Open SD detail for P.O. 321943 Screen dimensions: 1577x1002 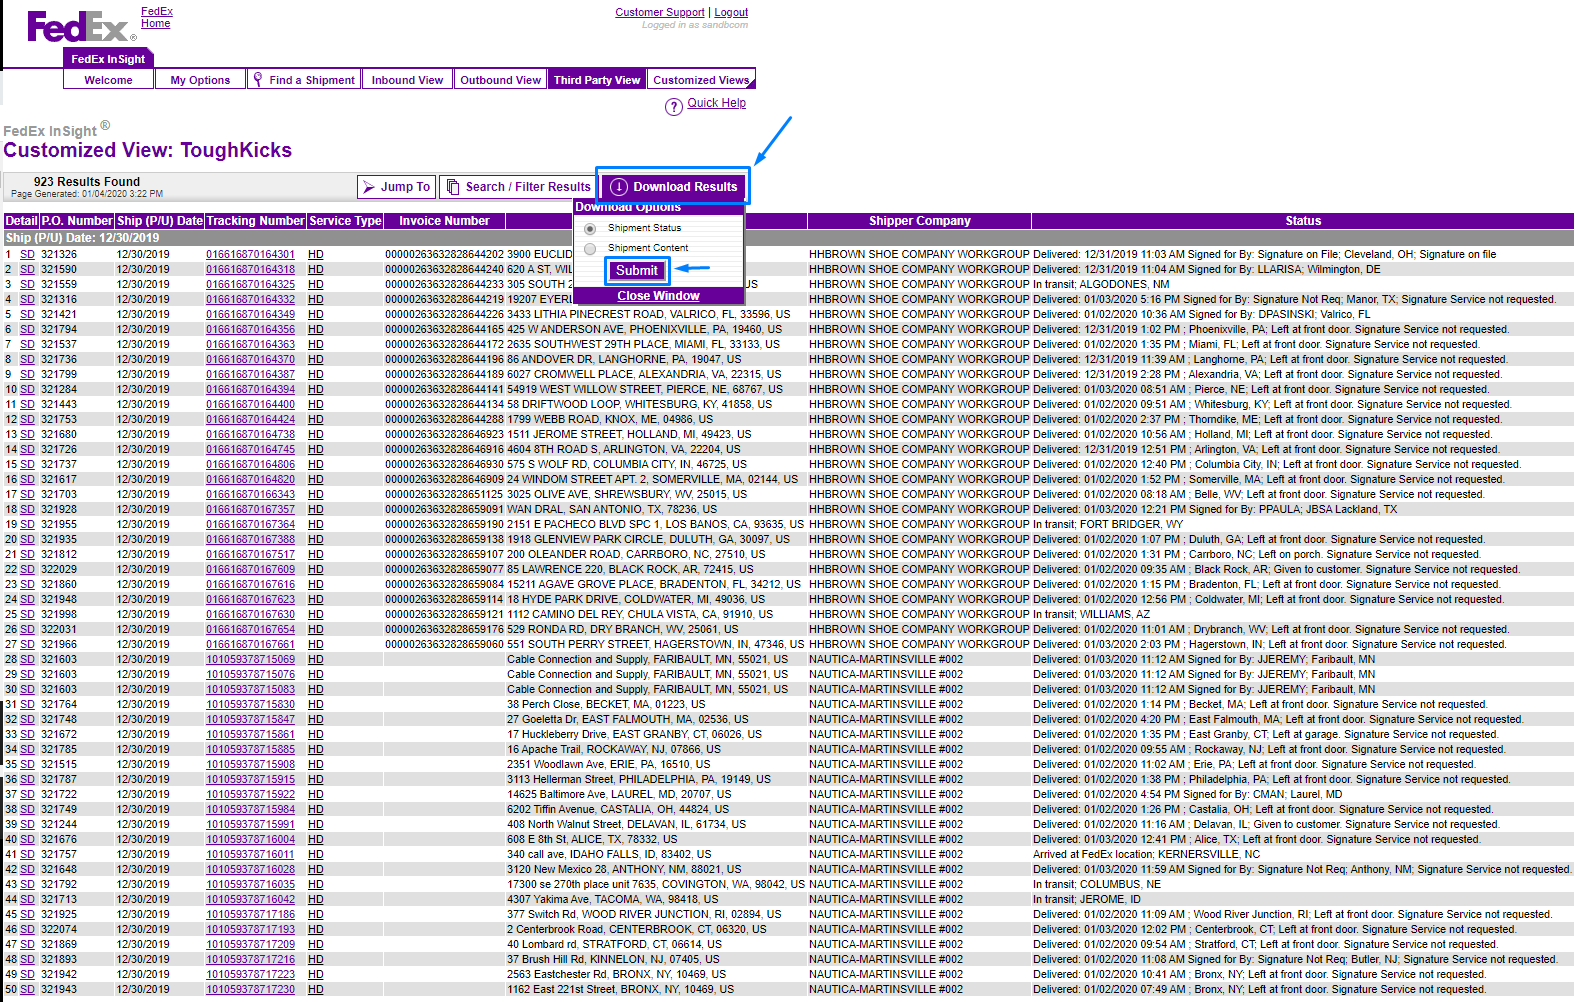click(x=27, y=990)
